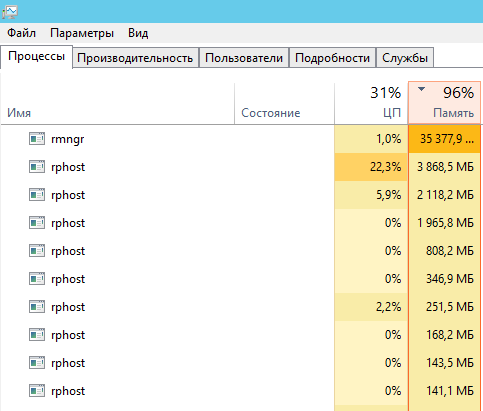Click icon of rphost using 3 868,5 МБ
This screenshot has height=411, width=483.
(37, 167)
